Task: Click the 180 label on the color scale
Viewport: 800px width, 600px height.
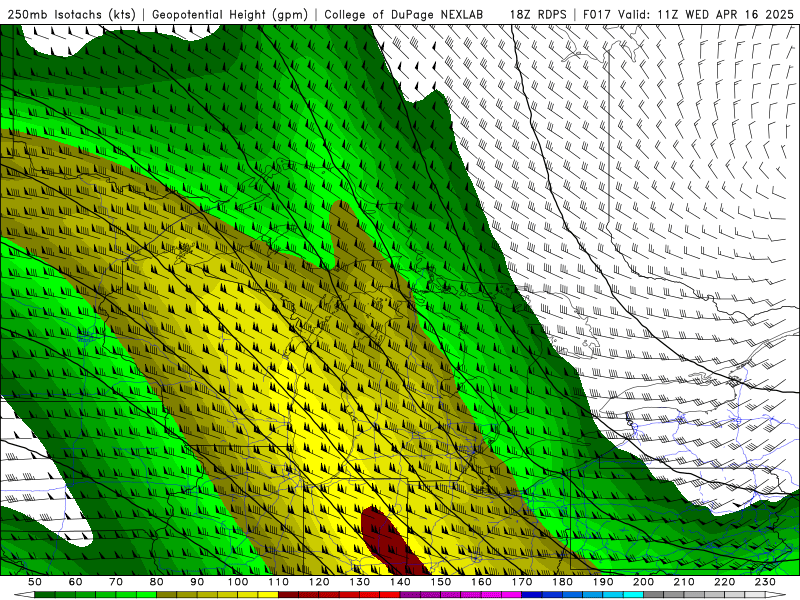Action: [x=562, y=582]
